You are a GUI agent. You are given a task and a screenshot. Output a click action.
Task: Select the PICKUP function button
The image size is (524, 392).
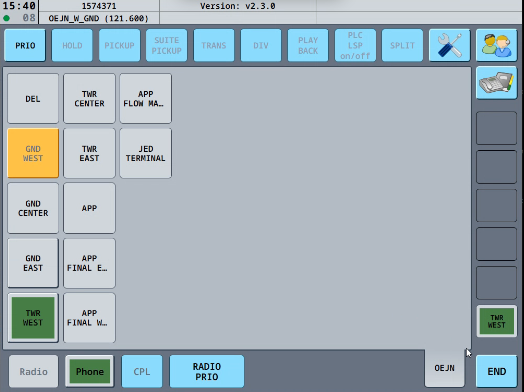[x=119, y=45]
